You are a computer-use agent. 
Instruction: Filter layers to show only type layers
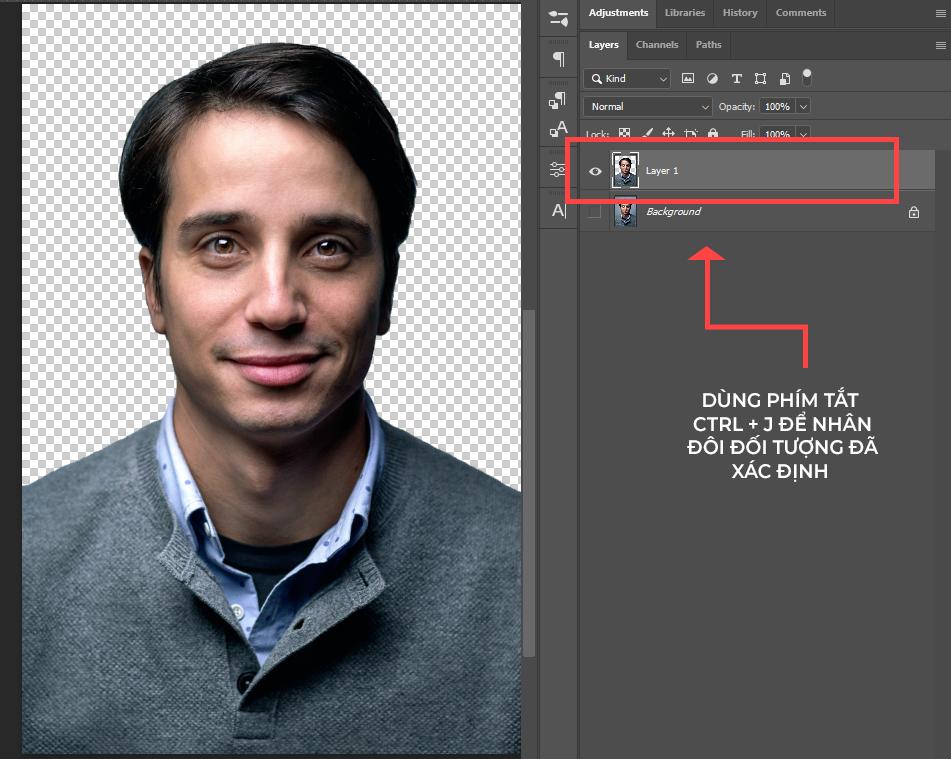pyautogui.click(x=737, y=77)
